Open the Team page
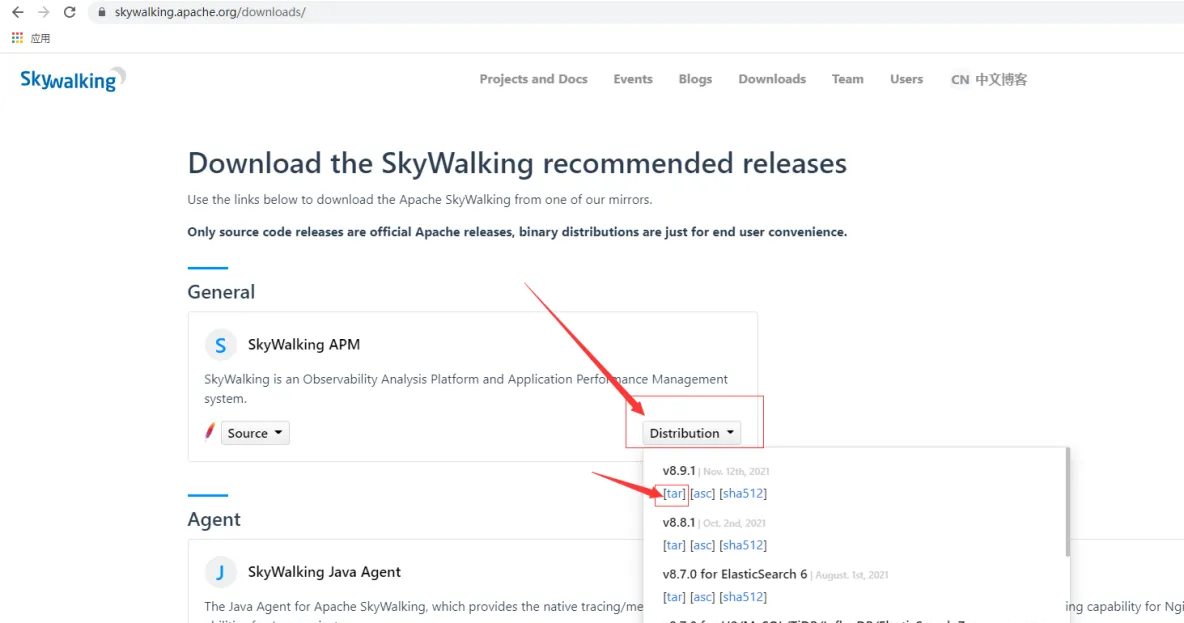This screenshot has width=1184, height=623. [x=847, y=79]
